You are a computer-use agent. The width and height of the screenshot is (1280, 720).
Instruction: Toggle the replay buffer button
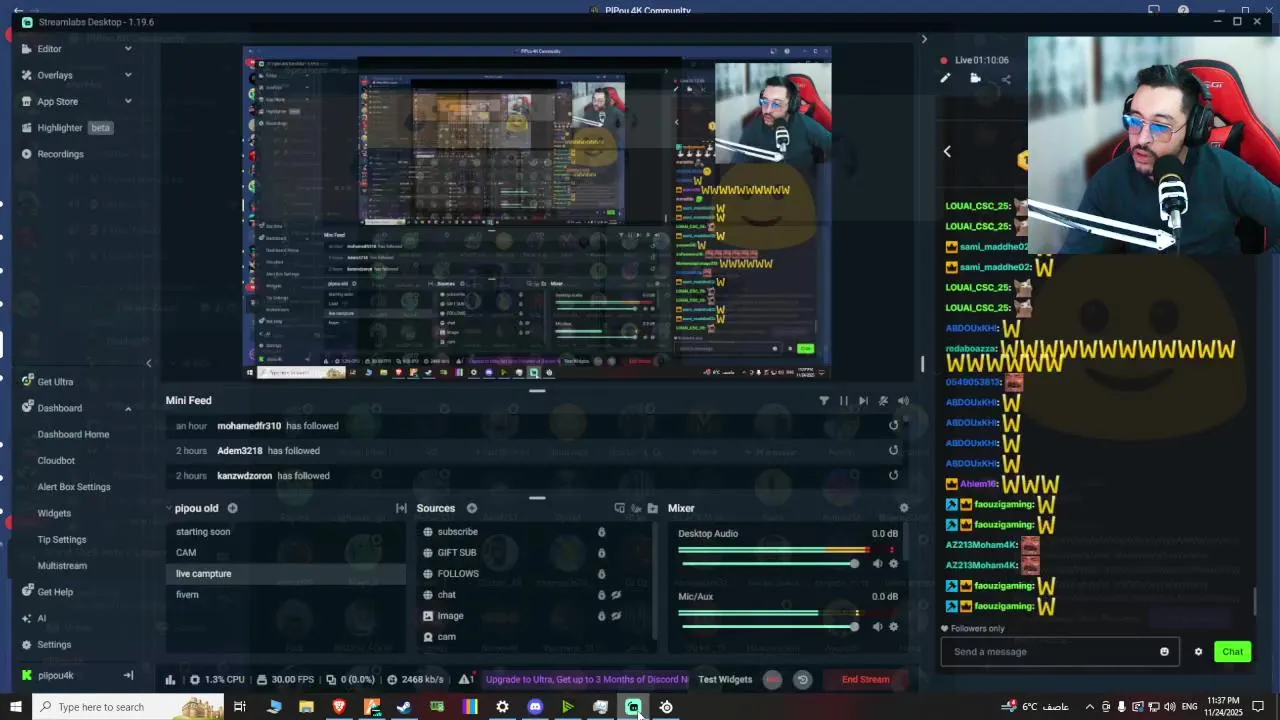802,680
